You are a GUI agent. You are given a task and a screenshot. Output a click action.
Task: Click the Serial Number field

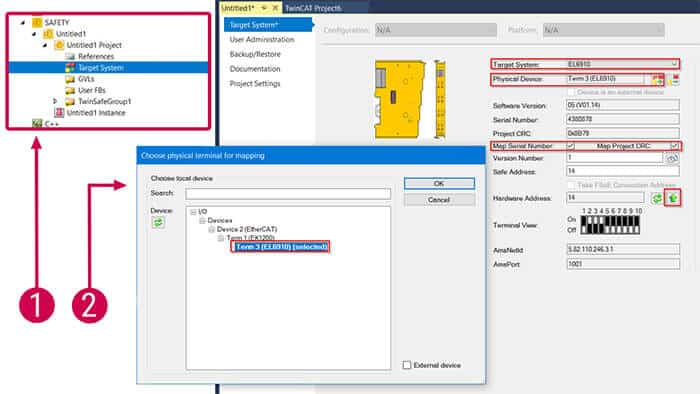pyautogui.click(x=623, y=119)
